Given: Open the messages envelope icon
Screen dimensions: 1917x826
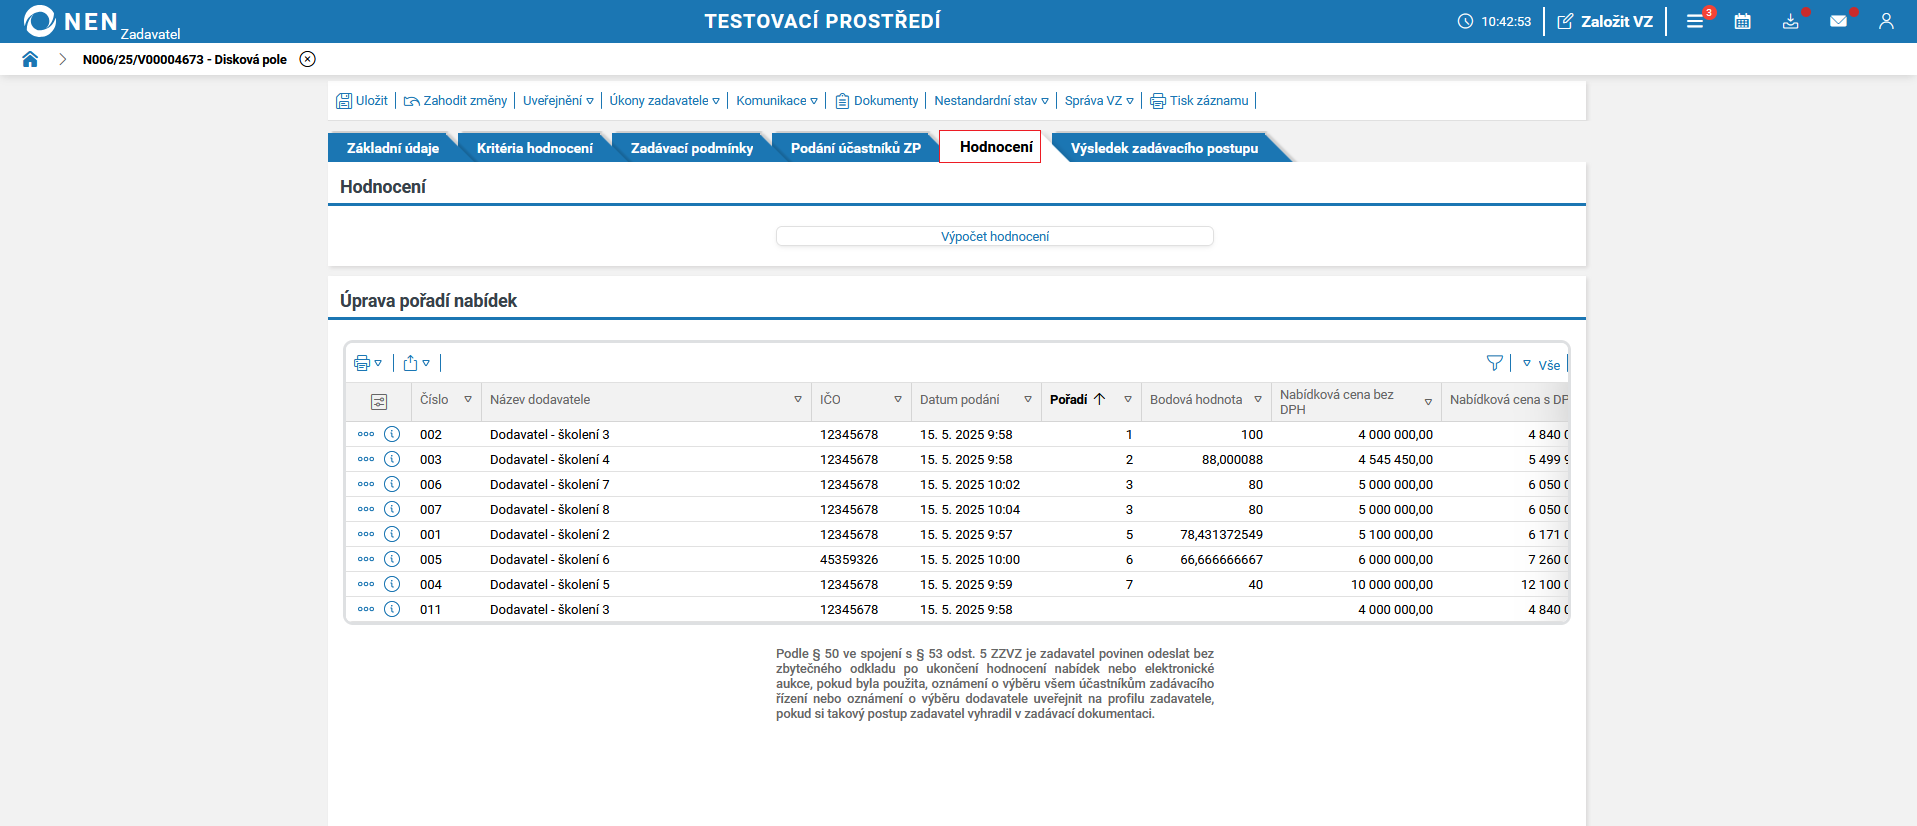Looking at the screenshot, I should click(x=1838, y=21).
